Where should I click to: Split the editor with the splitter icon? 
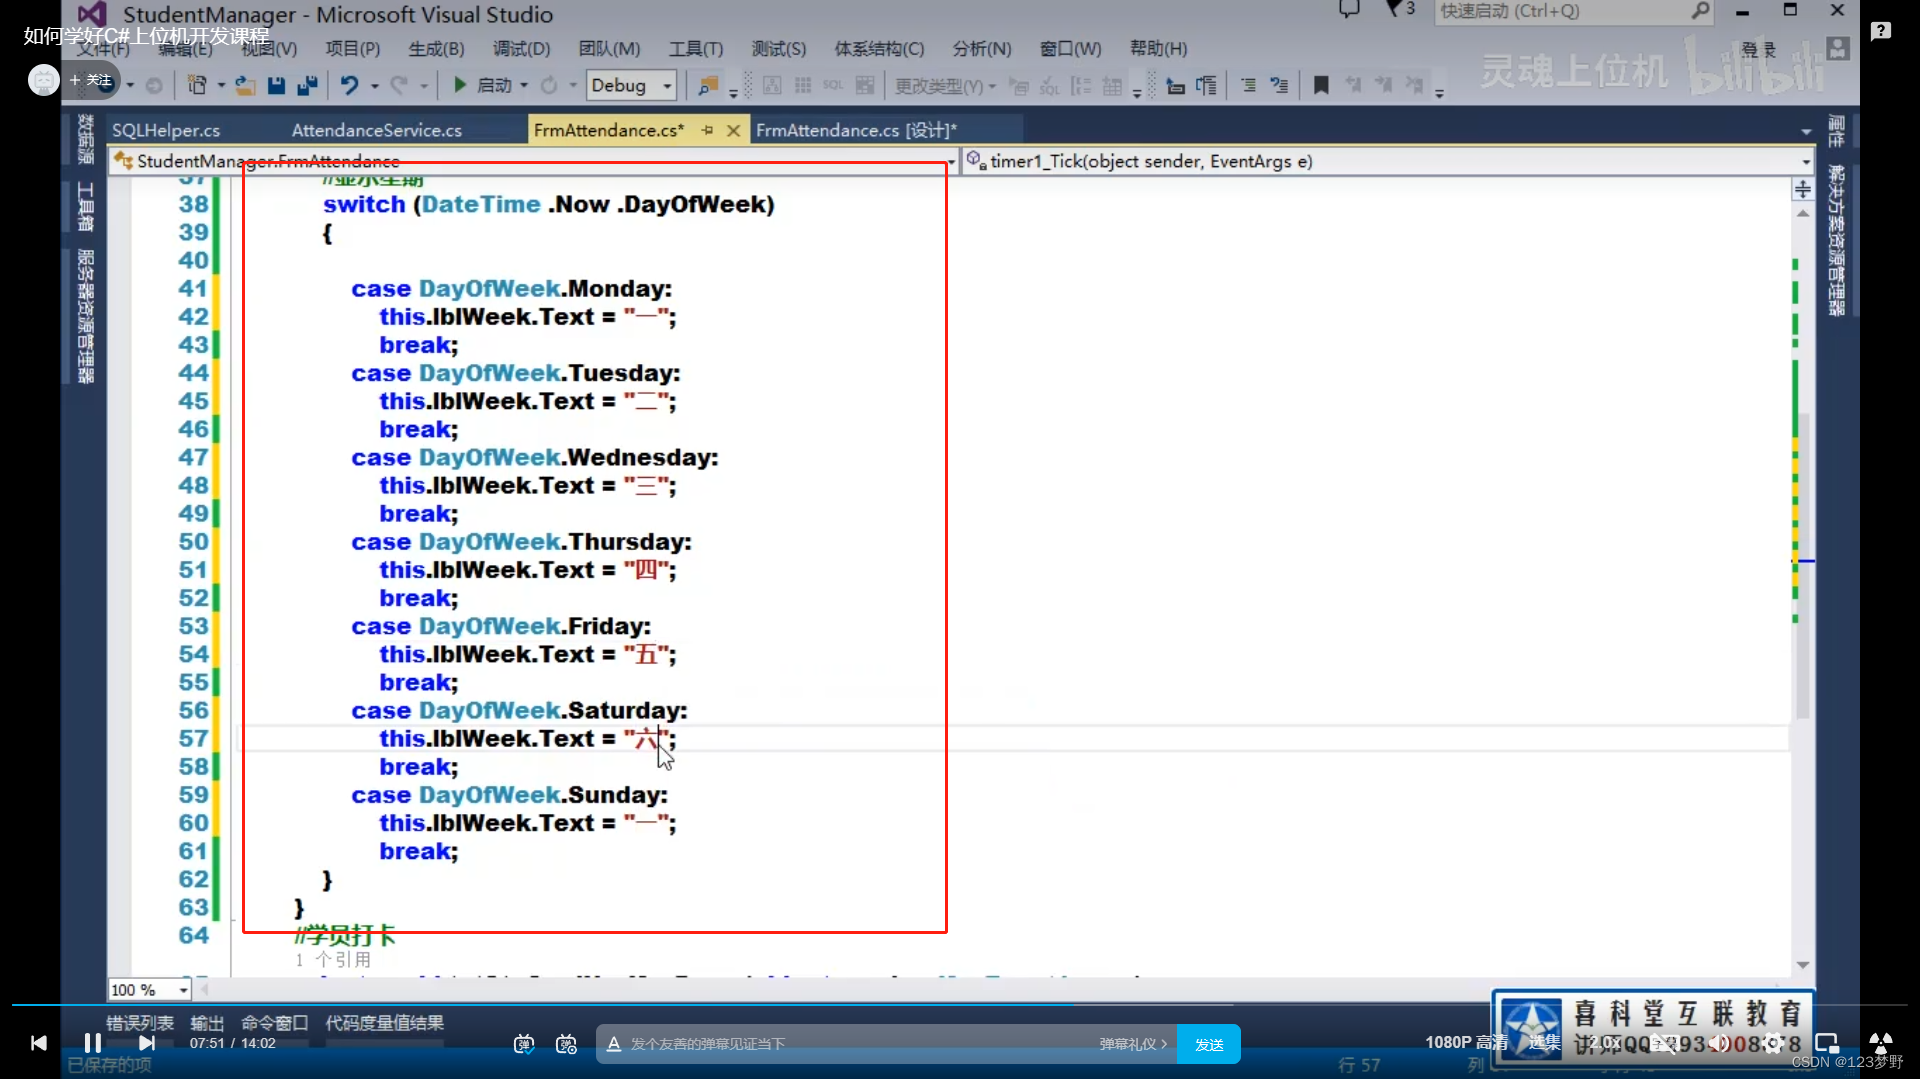click(1803, 189)
